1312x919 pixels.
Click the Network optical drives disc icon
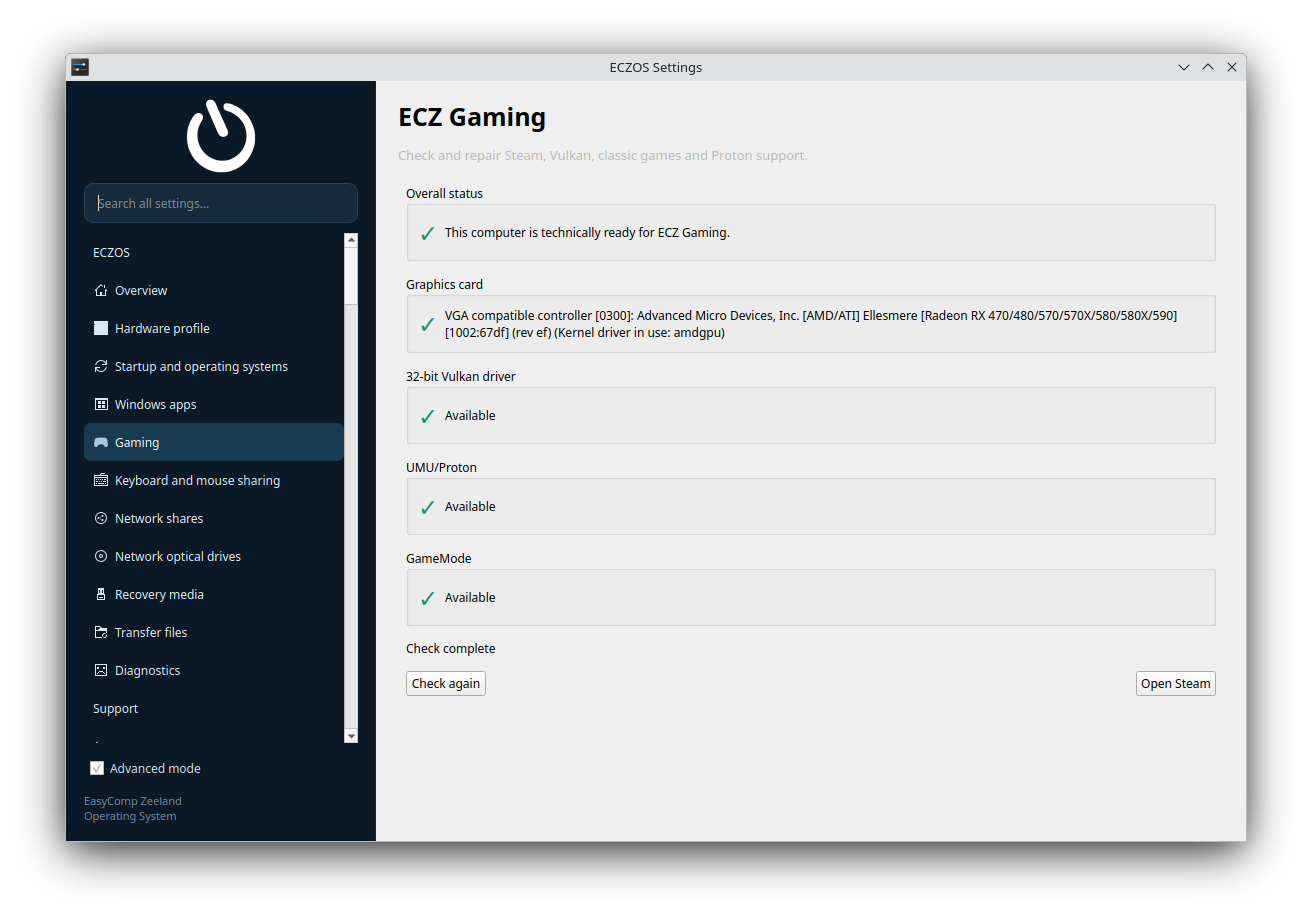100,557
